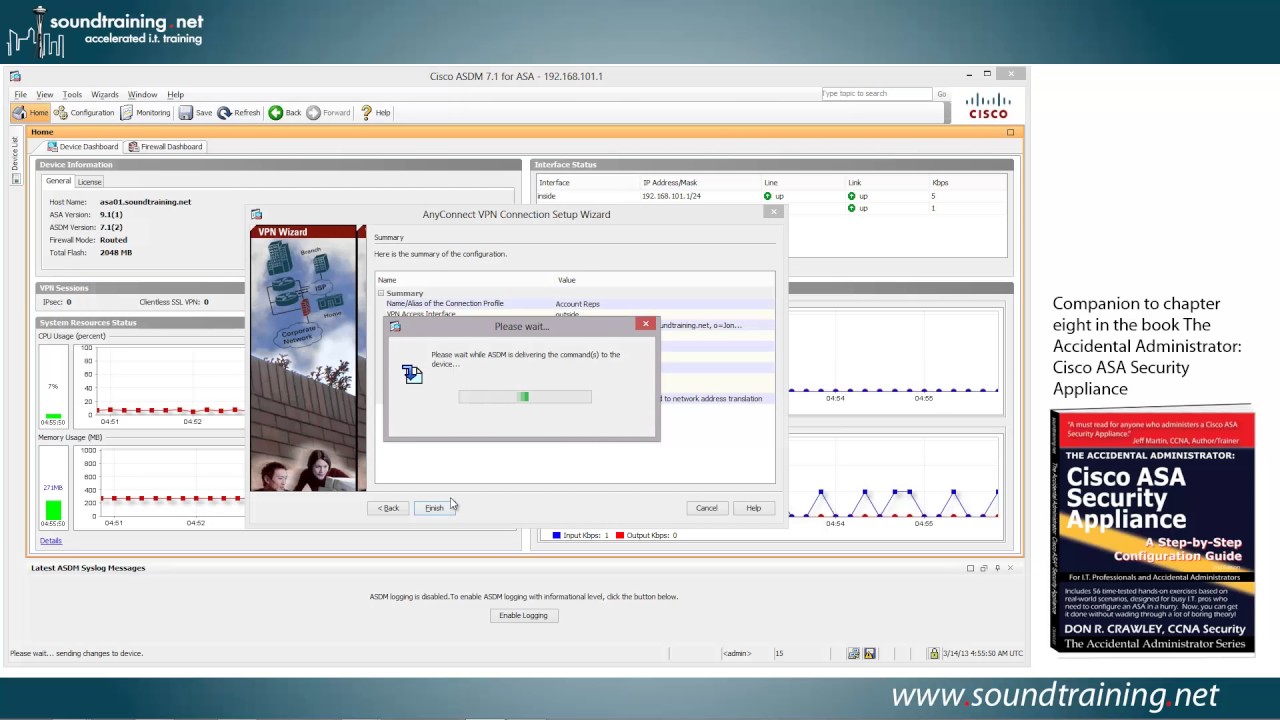Viewport: 1280px width, 720px height.
Task: Click the Please wait dialog title icon
Action: (x=395, y=326)
